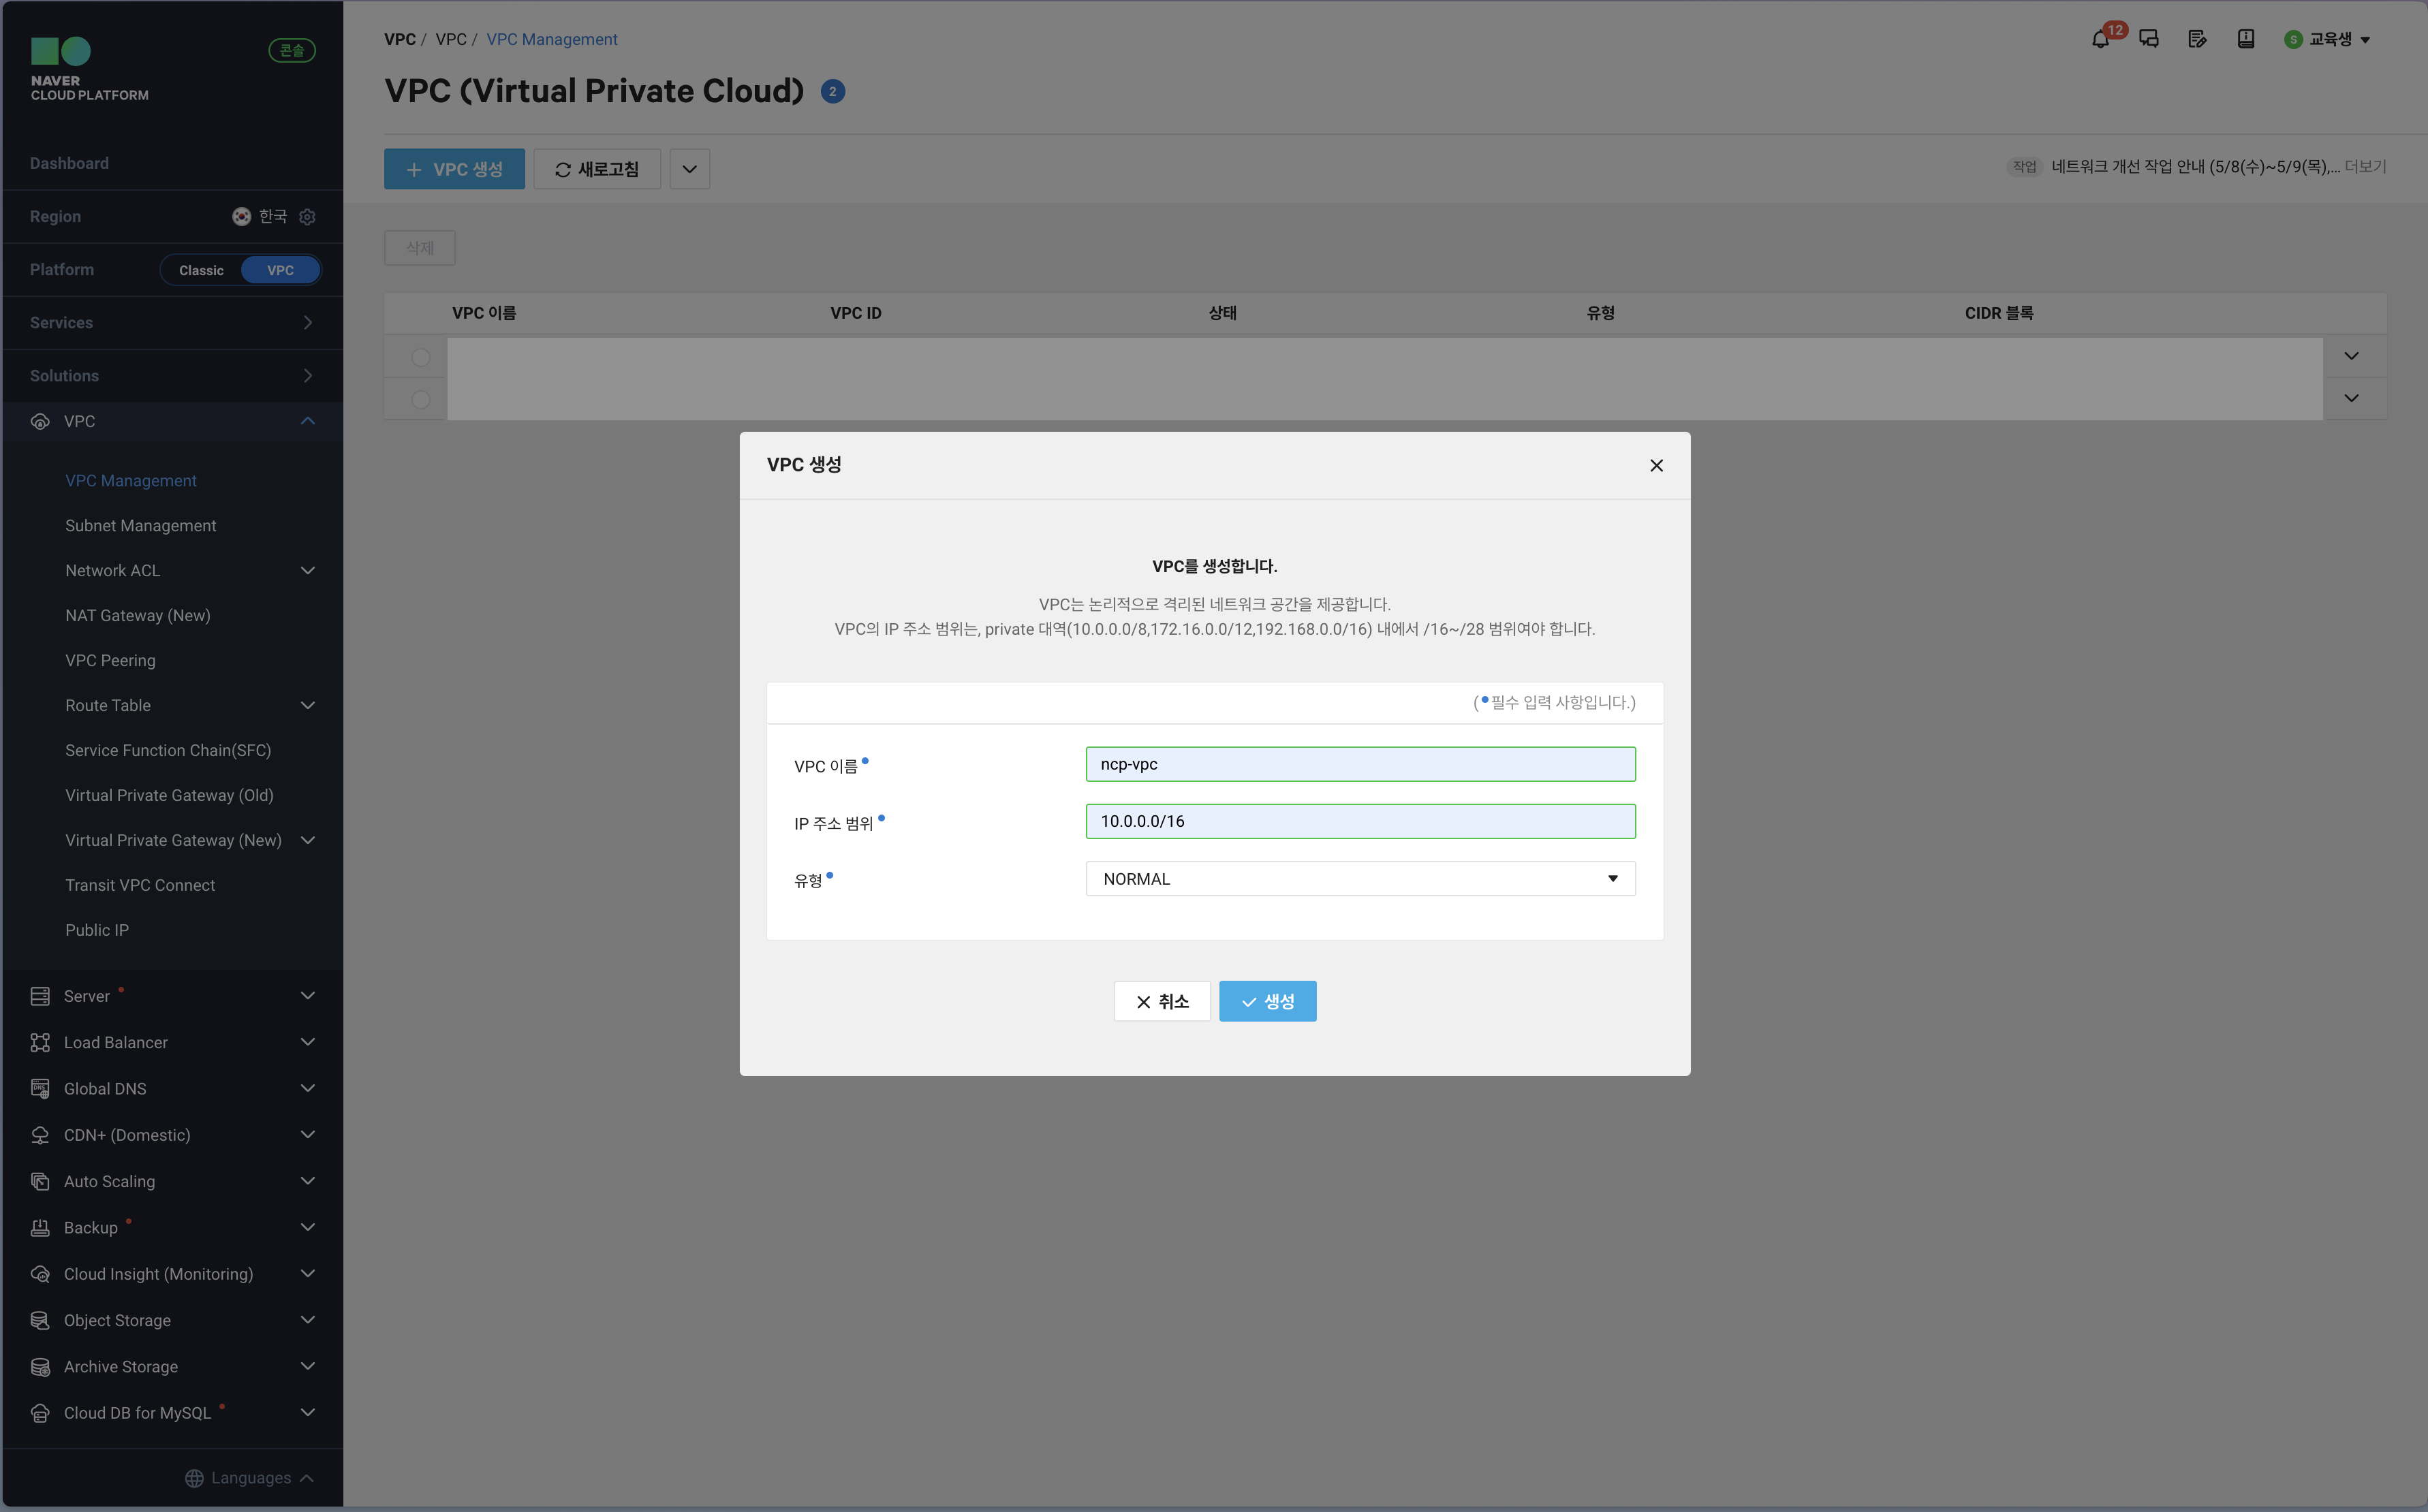Expand the Network ACL submenu

click(x=308, y=570)
